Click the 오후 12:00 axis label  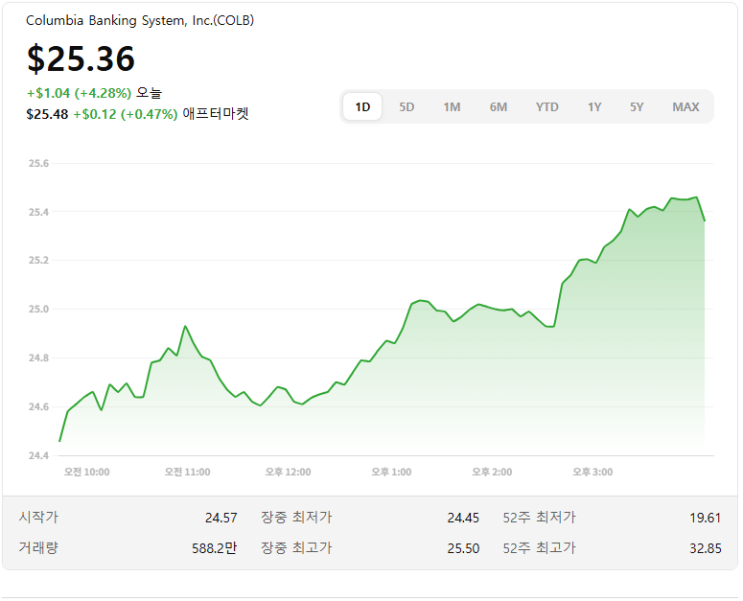[288, 472]
